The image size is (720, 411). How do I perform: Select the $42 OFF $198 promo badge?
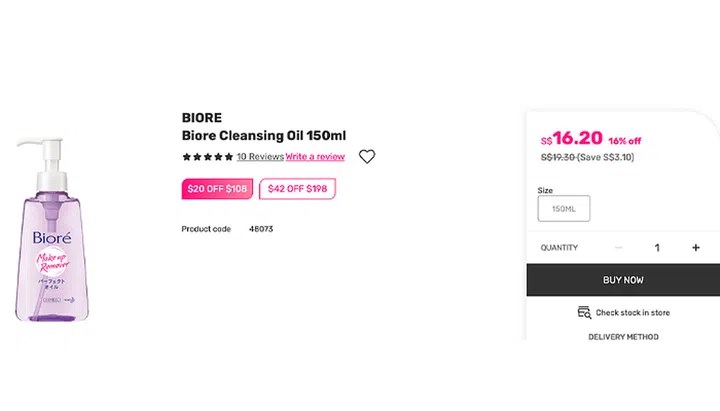click(x=298, y=189)
